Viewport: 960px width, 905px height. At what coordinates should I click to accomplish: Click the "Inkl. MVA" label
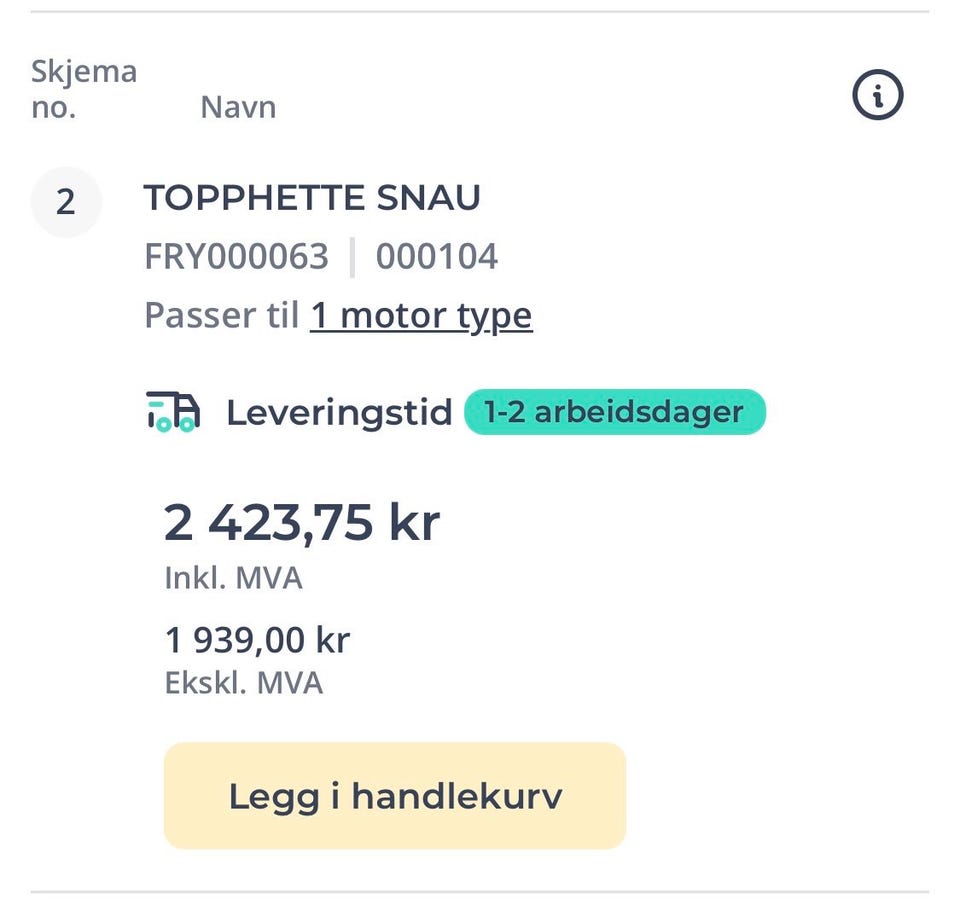(233, 578)
